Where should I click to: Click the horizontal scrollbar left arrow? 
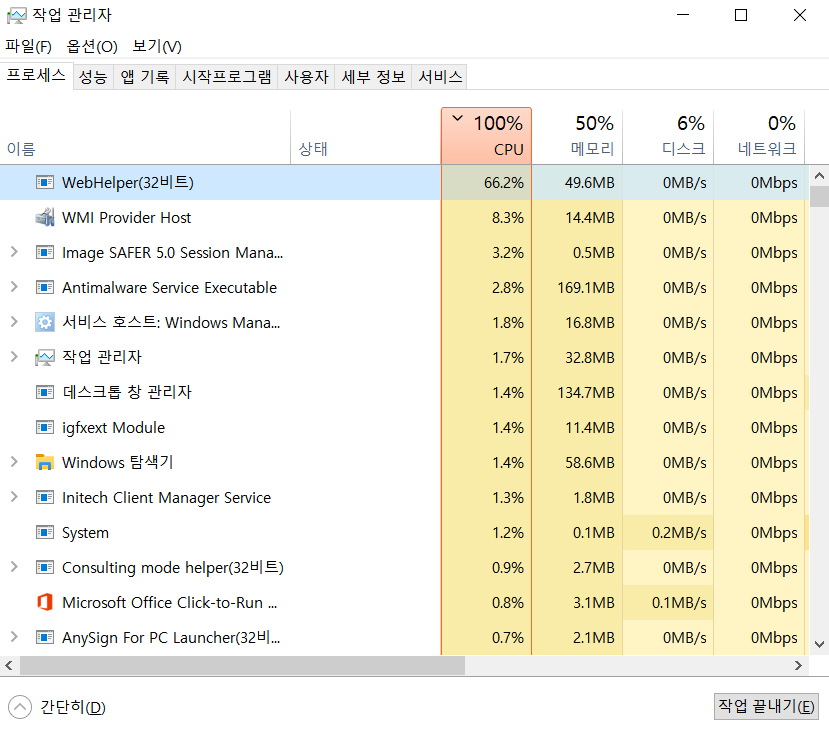[9, 665]
